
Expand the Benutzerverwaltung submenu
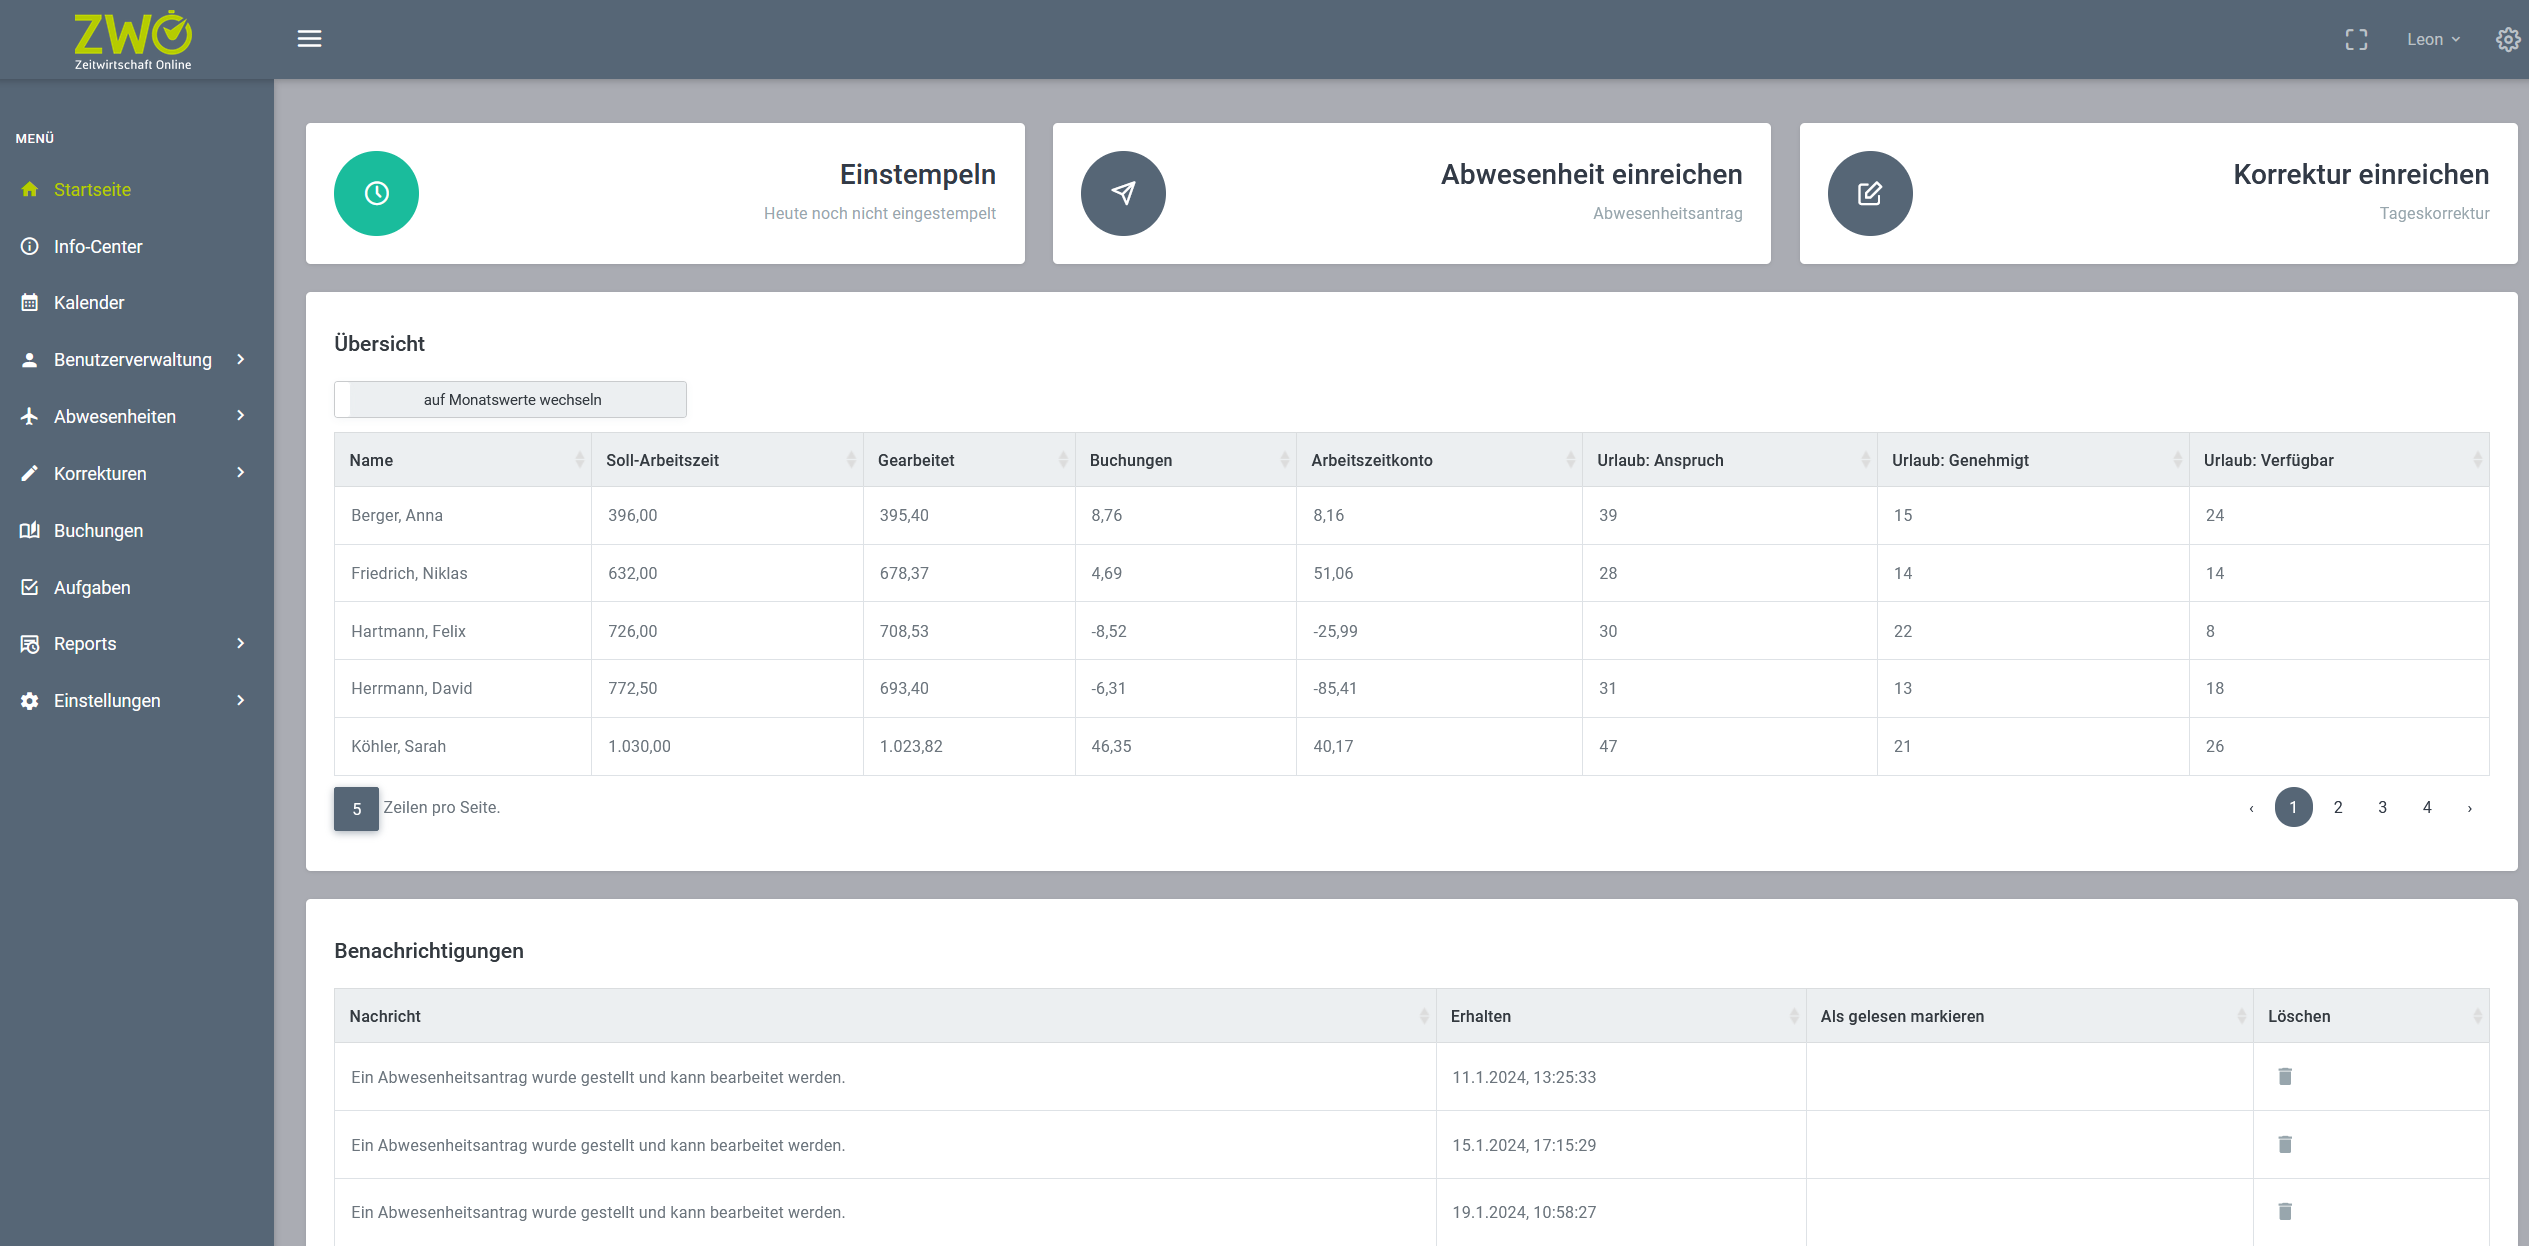point(133,359)
